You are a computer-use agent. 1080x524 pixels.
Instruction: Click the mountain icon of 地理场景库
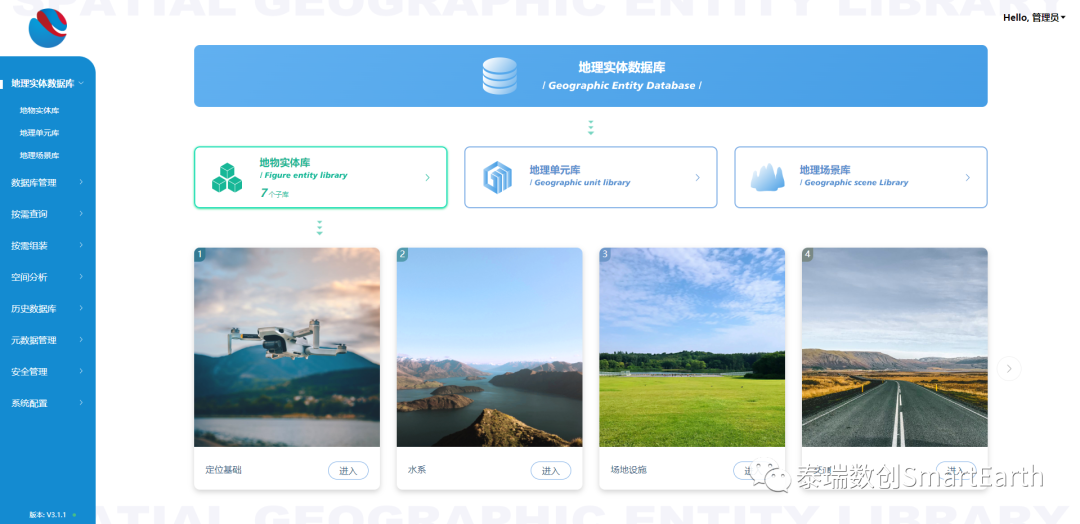pos(767,178)
